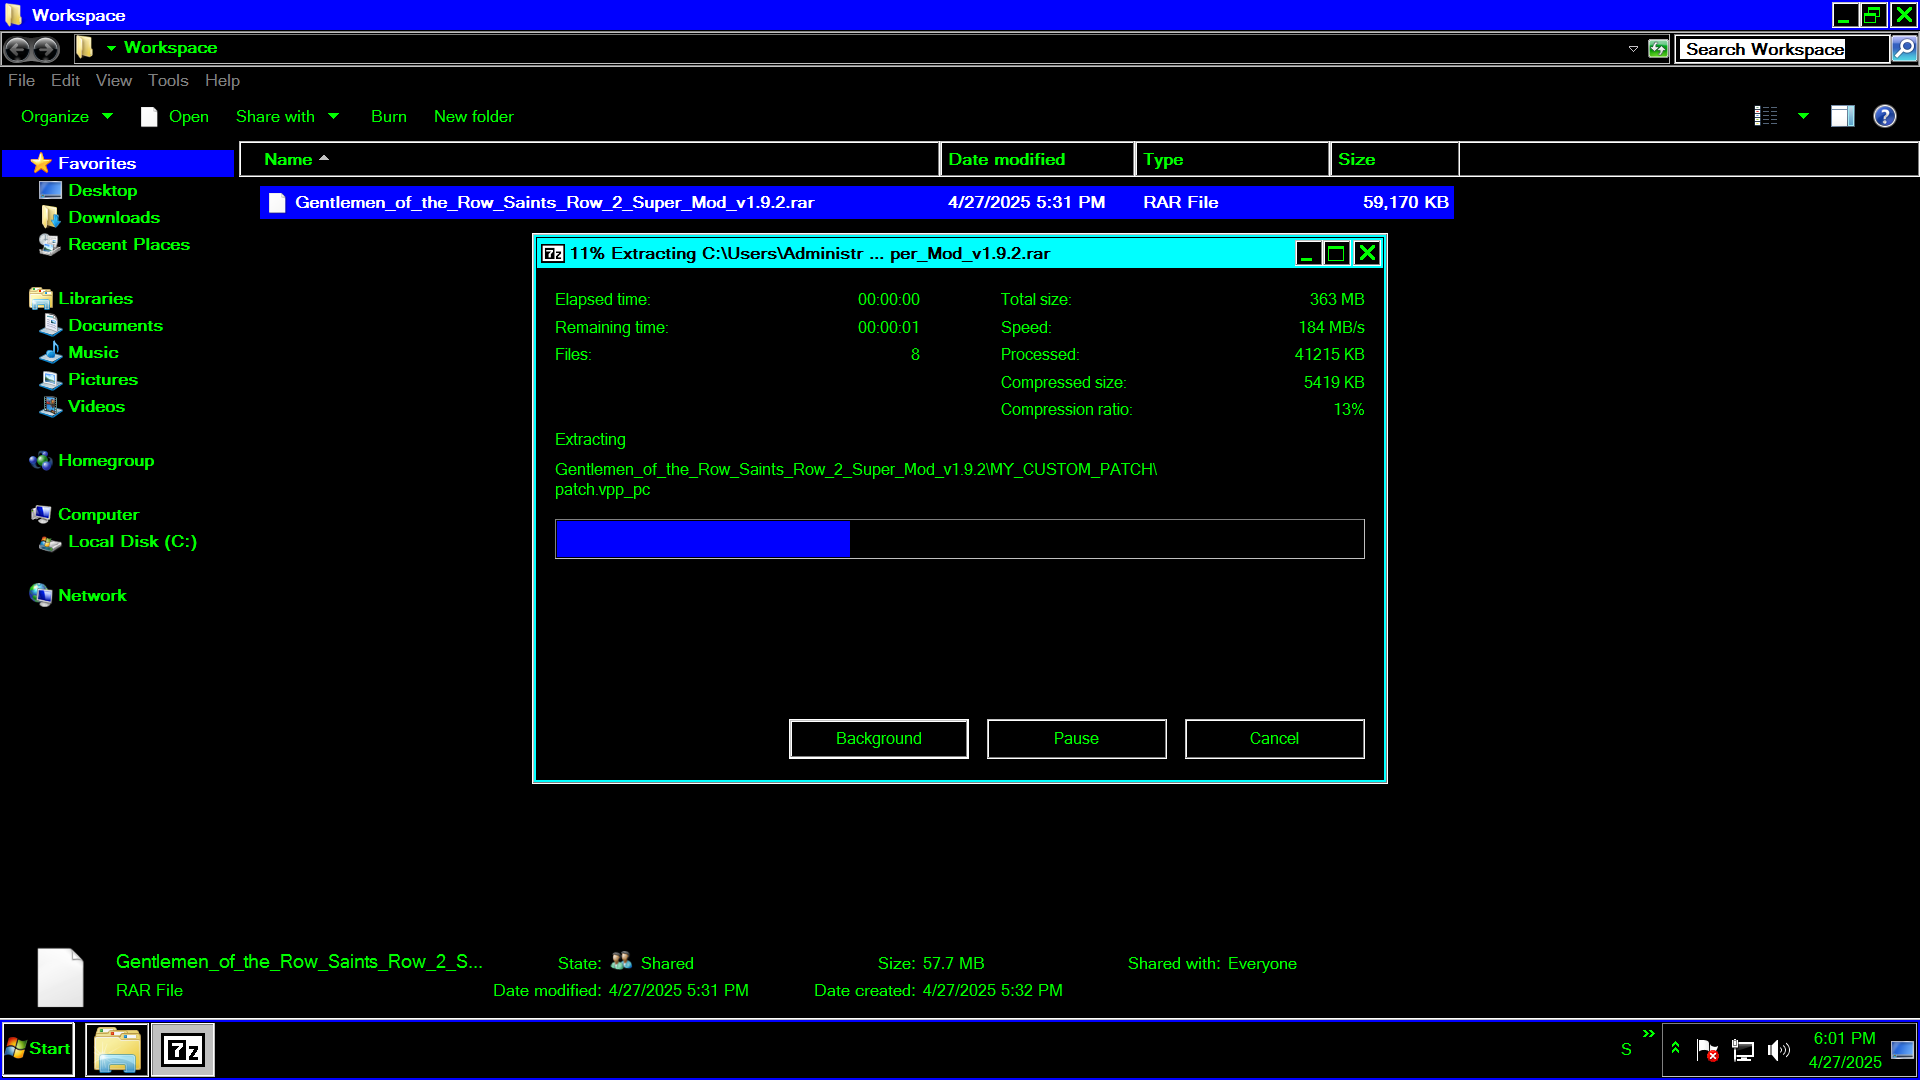Click the file thumbnail in details pane
The image size is (1920, 1080).
60,977
